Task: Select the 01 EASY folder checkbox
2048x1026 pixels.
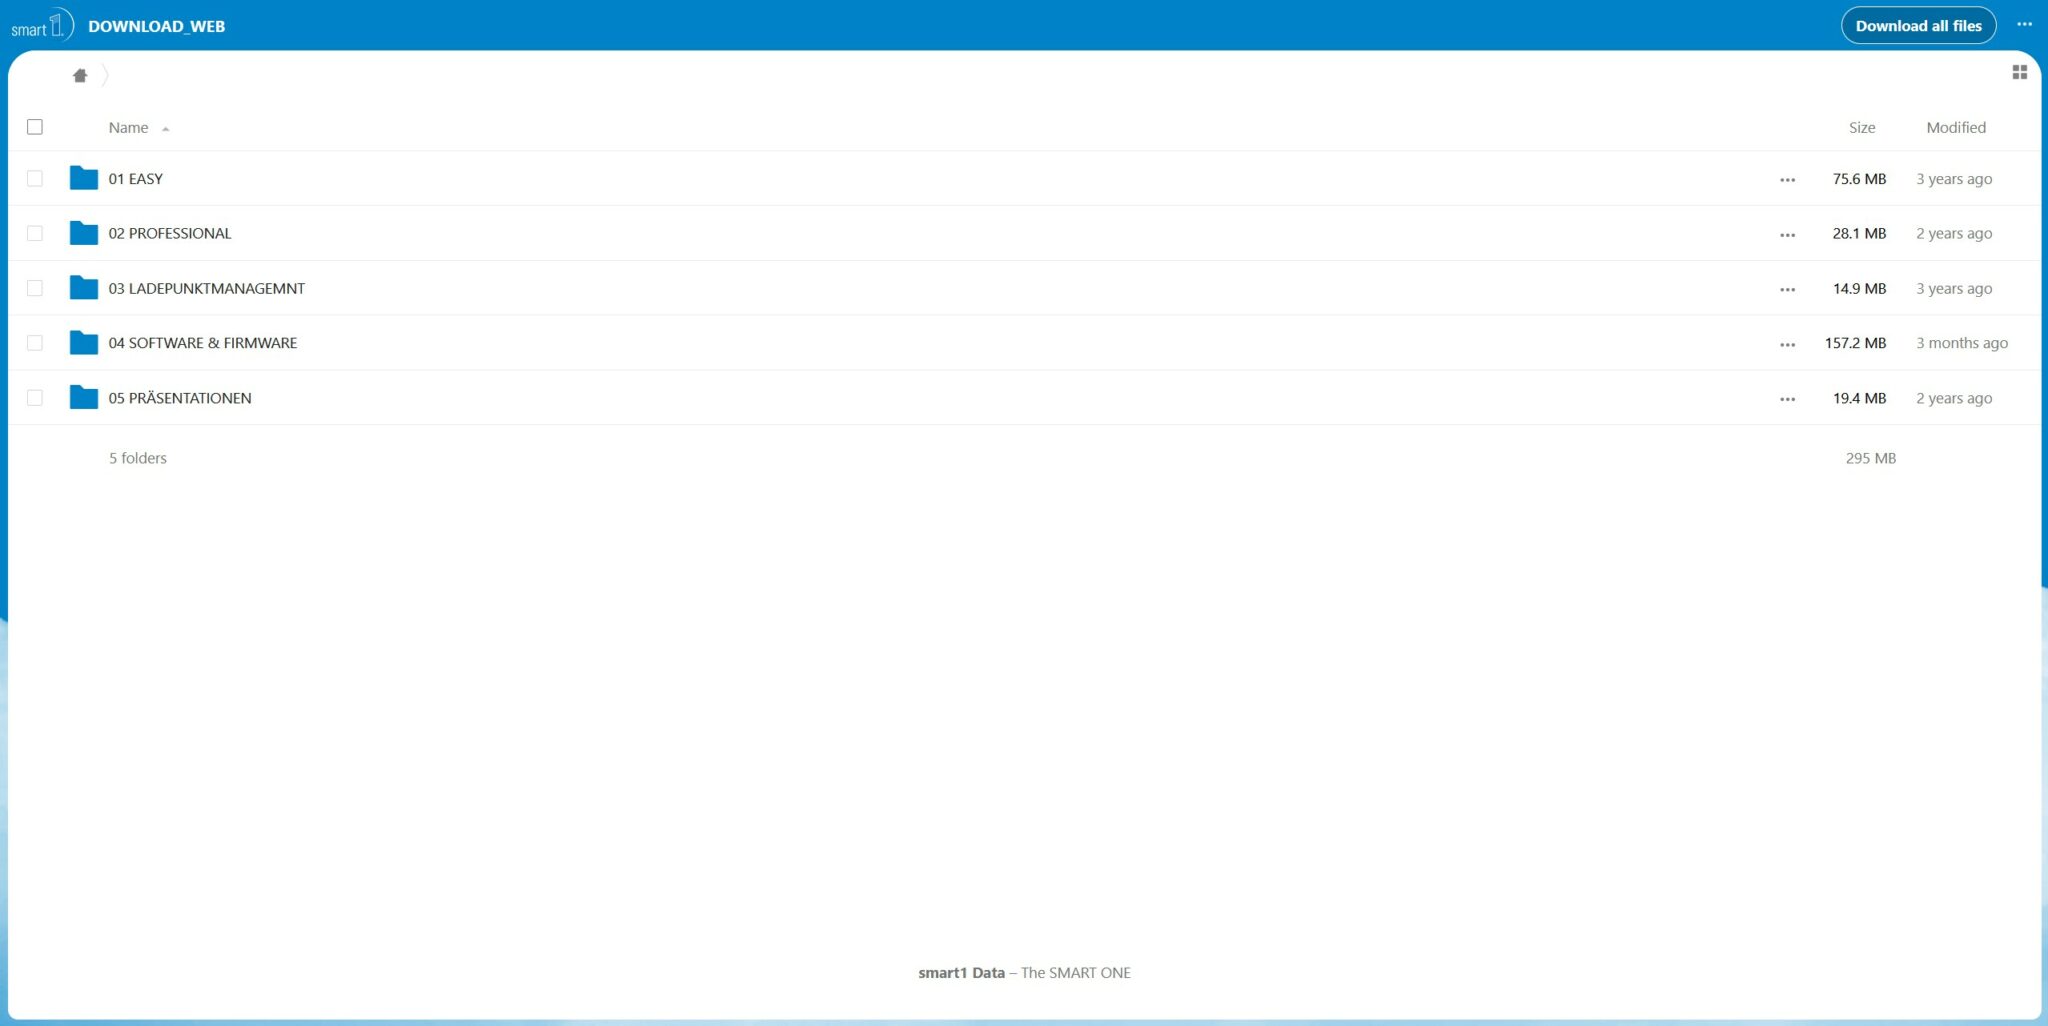Action: pyautogui.click(x=35, y=178)
